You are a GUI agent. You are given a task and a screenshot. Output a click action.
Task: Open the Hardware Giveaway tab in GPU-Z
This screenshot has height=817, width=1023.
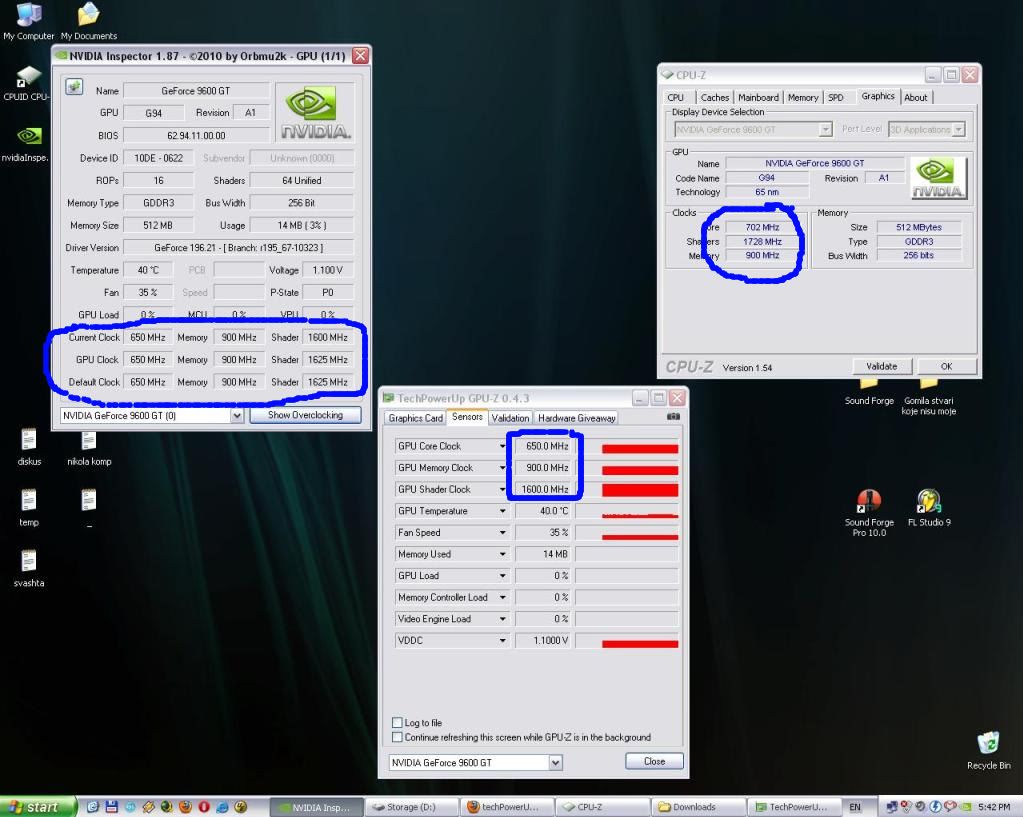(577, 418)
